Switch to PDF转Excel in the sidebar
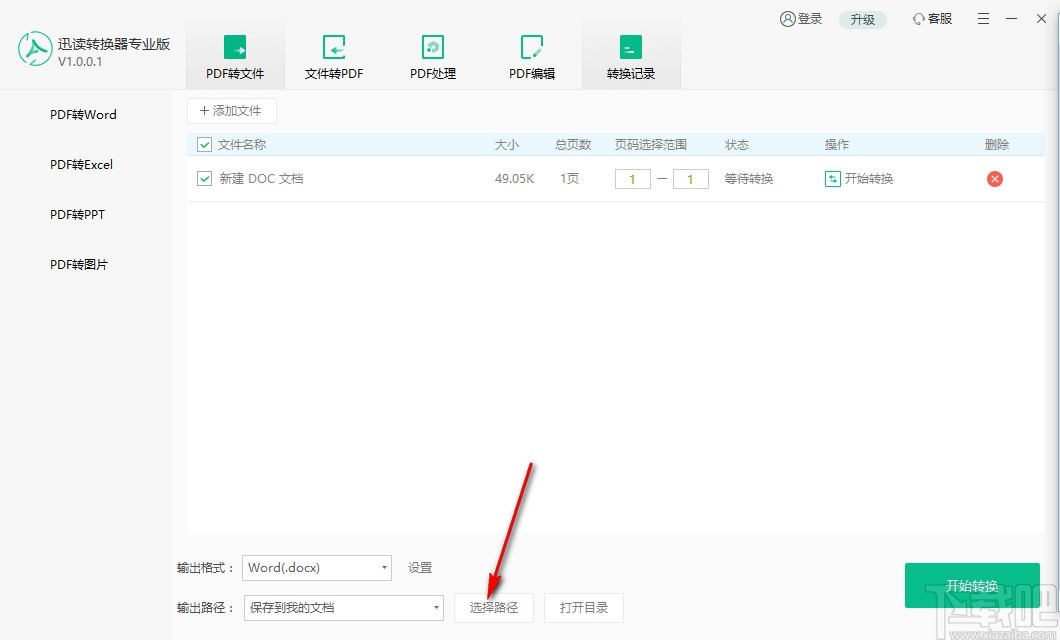 tap(80, 164)
